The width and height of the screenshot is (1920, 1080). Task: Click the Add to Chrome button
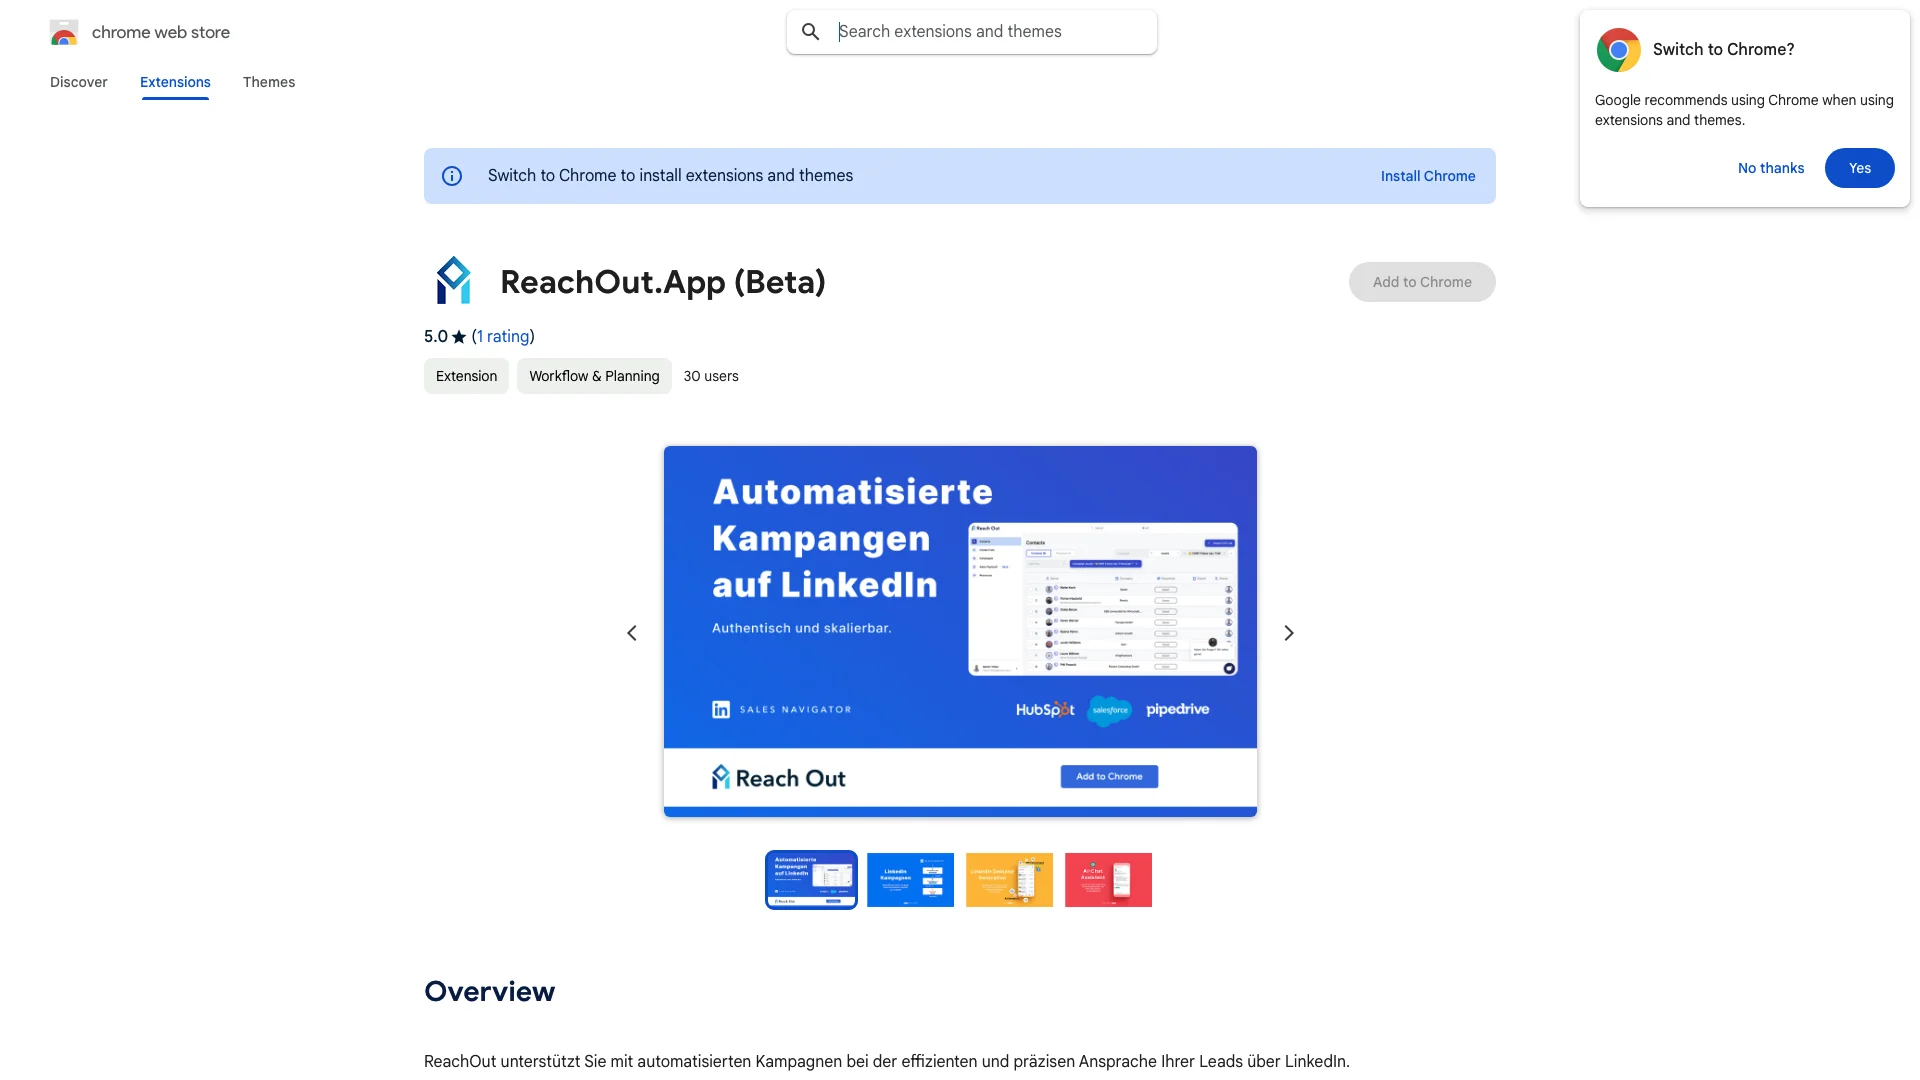(x=1422, y=281)
